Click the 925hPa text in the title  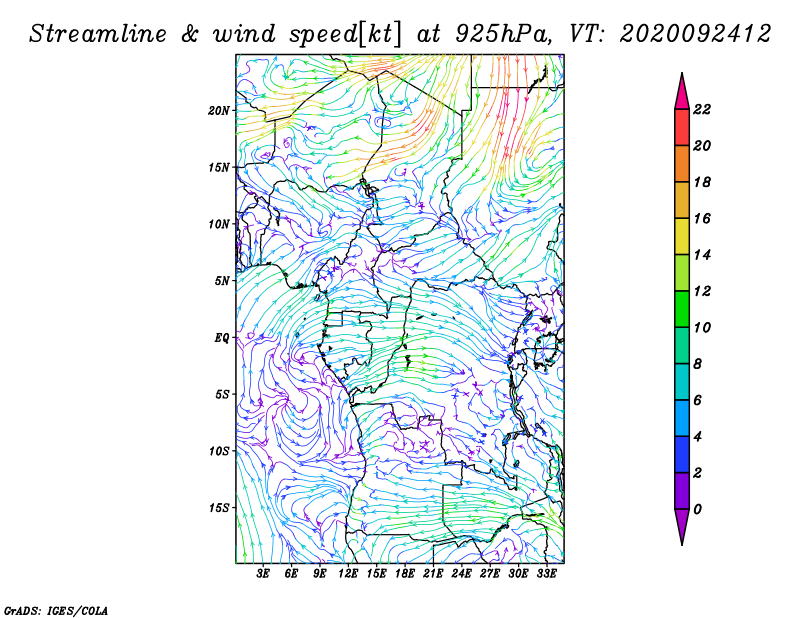pos(504,34)
